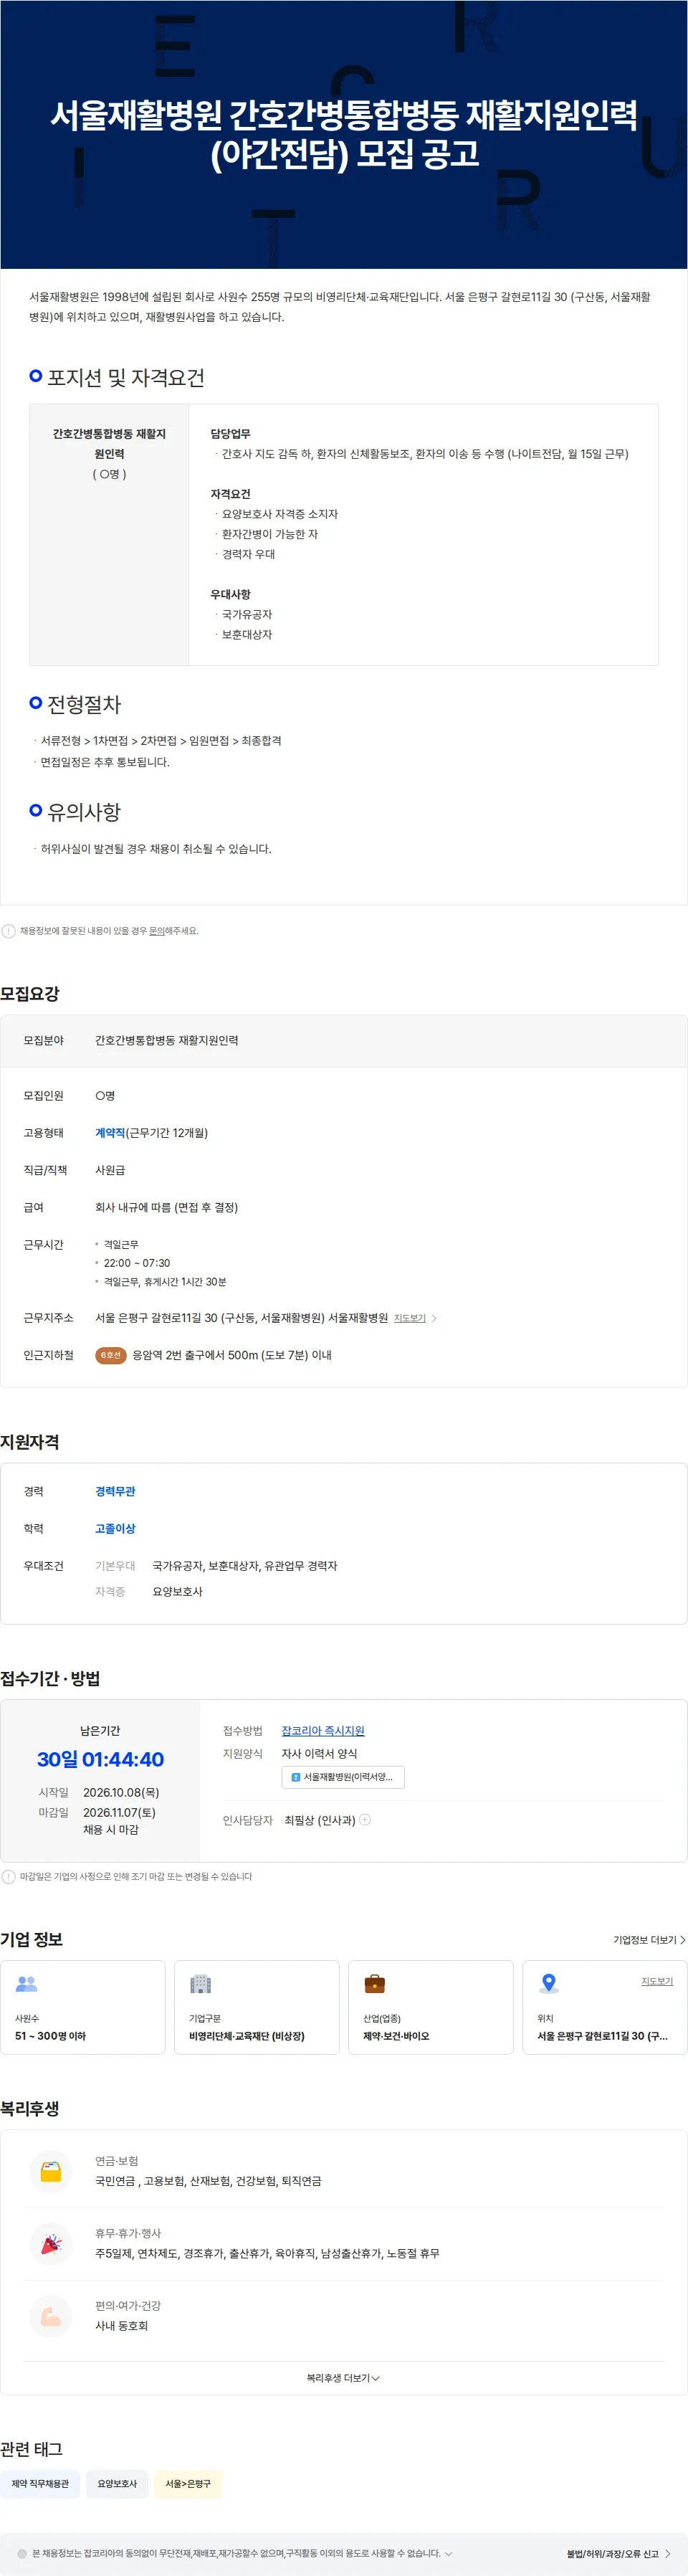Click the 계약직 employment type link
The height and width of the screenshot is (2576, 688).
tap(110, 1133)
